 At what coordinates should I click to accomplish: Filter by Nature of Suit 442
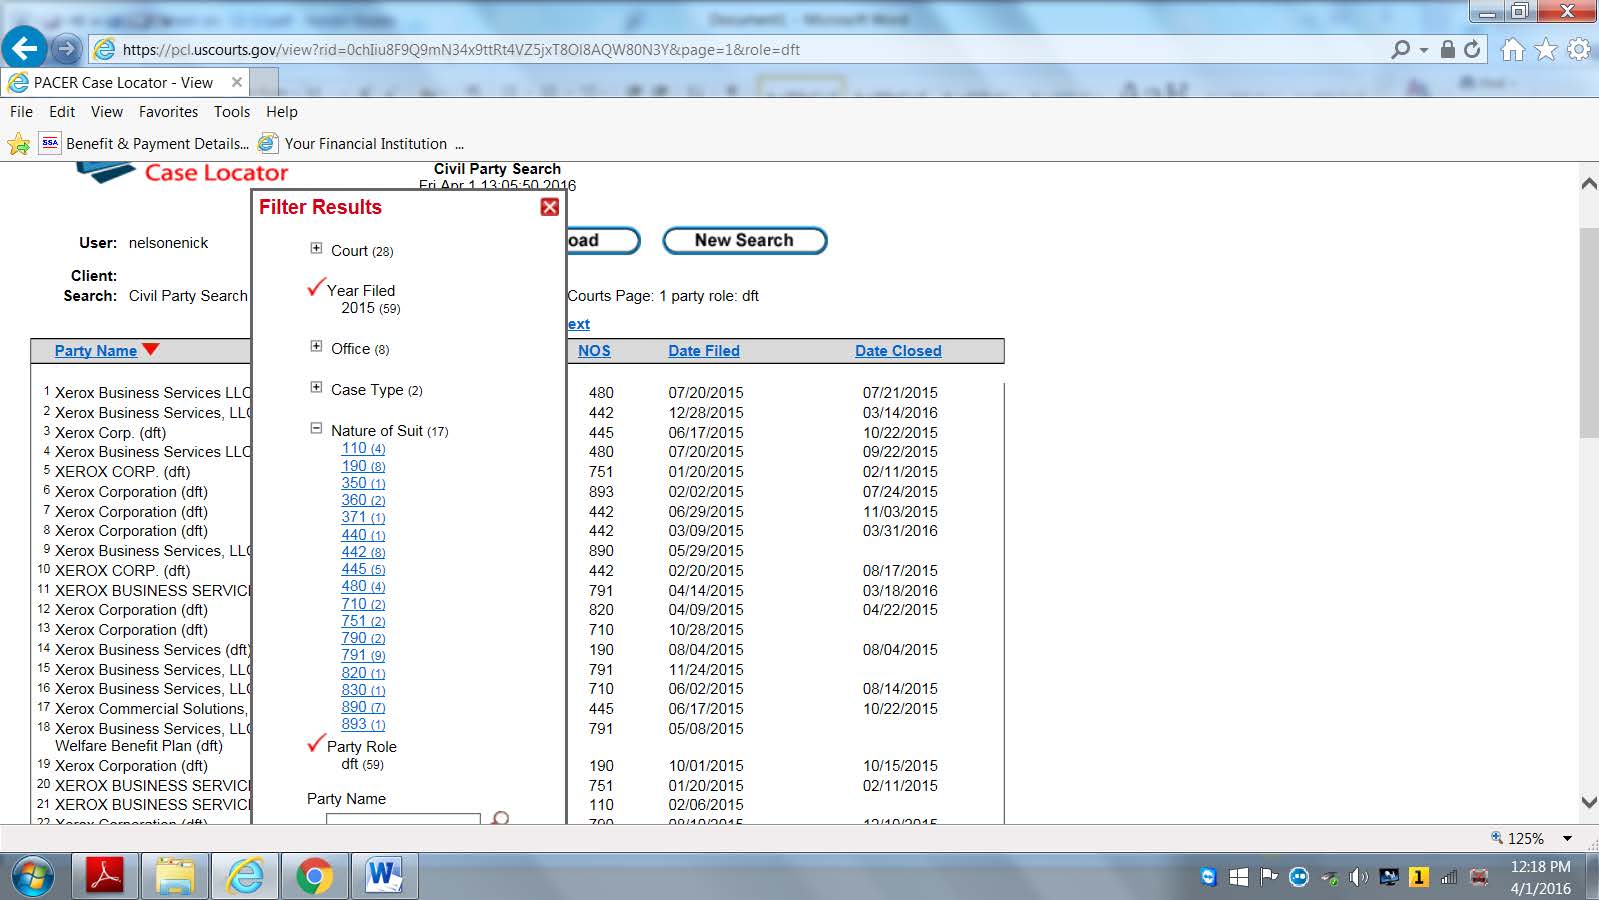click(x=363, y=552)
